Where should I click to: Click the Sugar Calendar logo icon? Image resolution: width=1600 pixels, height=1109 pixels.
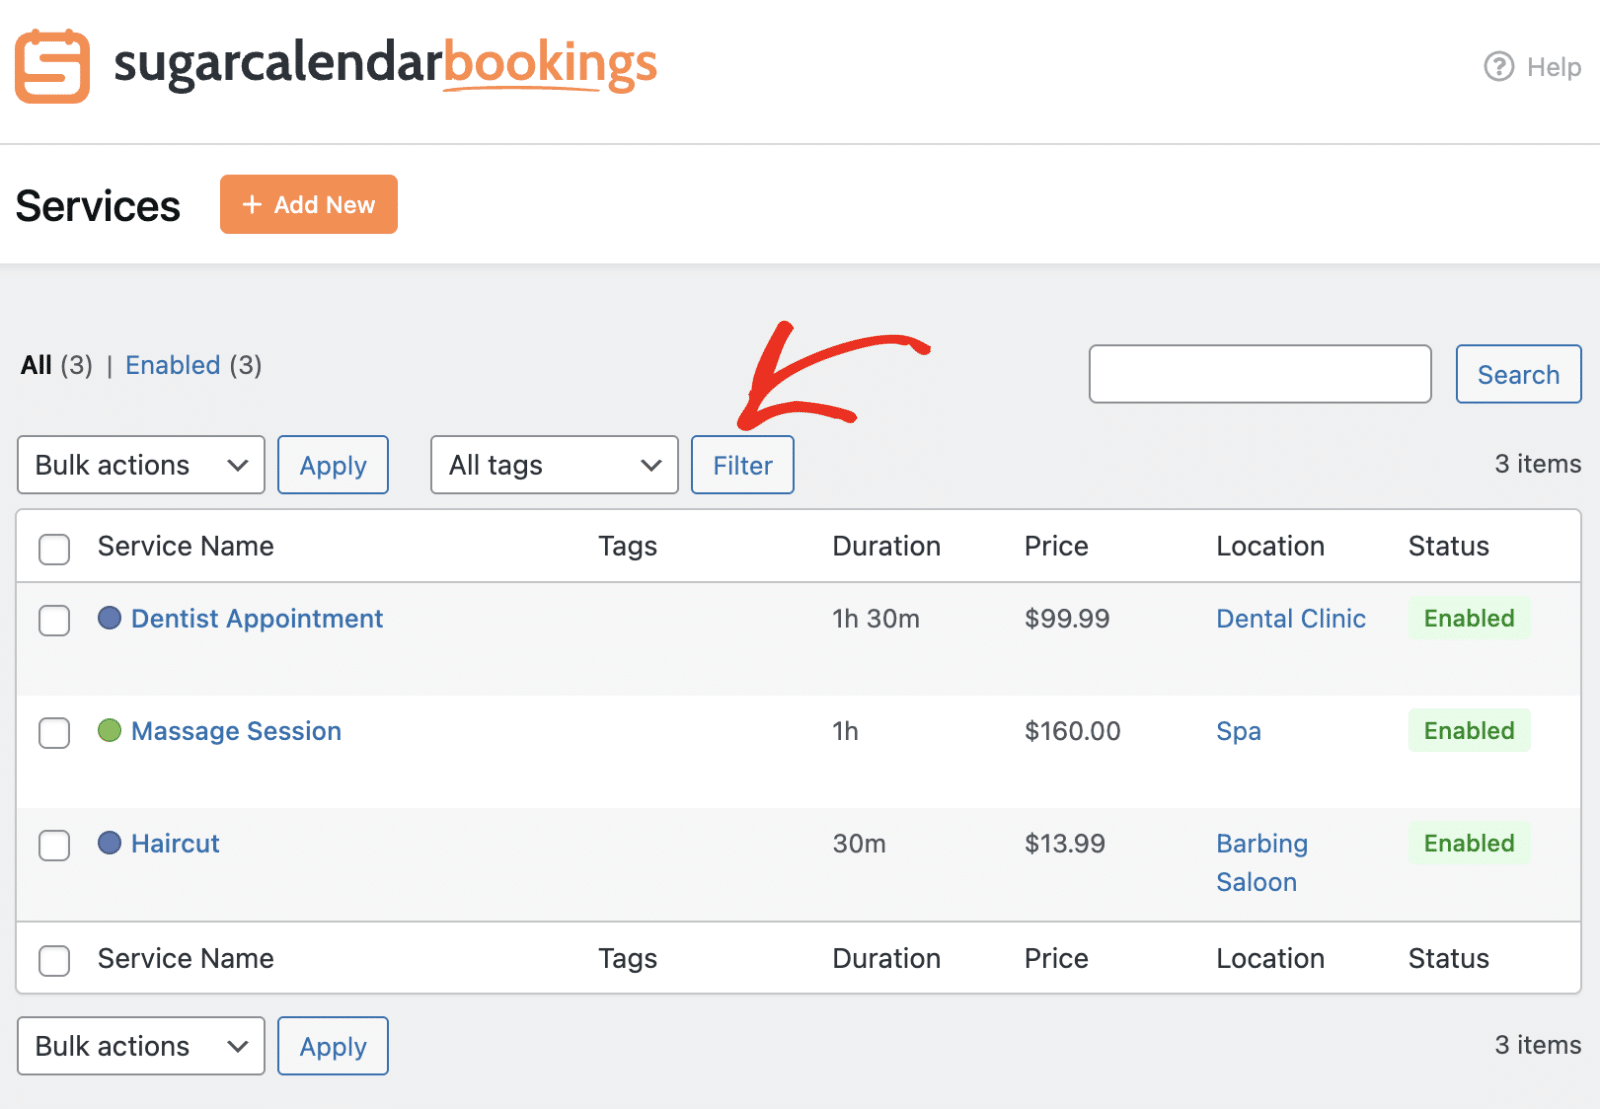(52, 67)
